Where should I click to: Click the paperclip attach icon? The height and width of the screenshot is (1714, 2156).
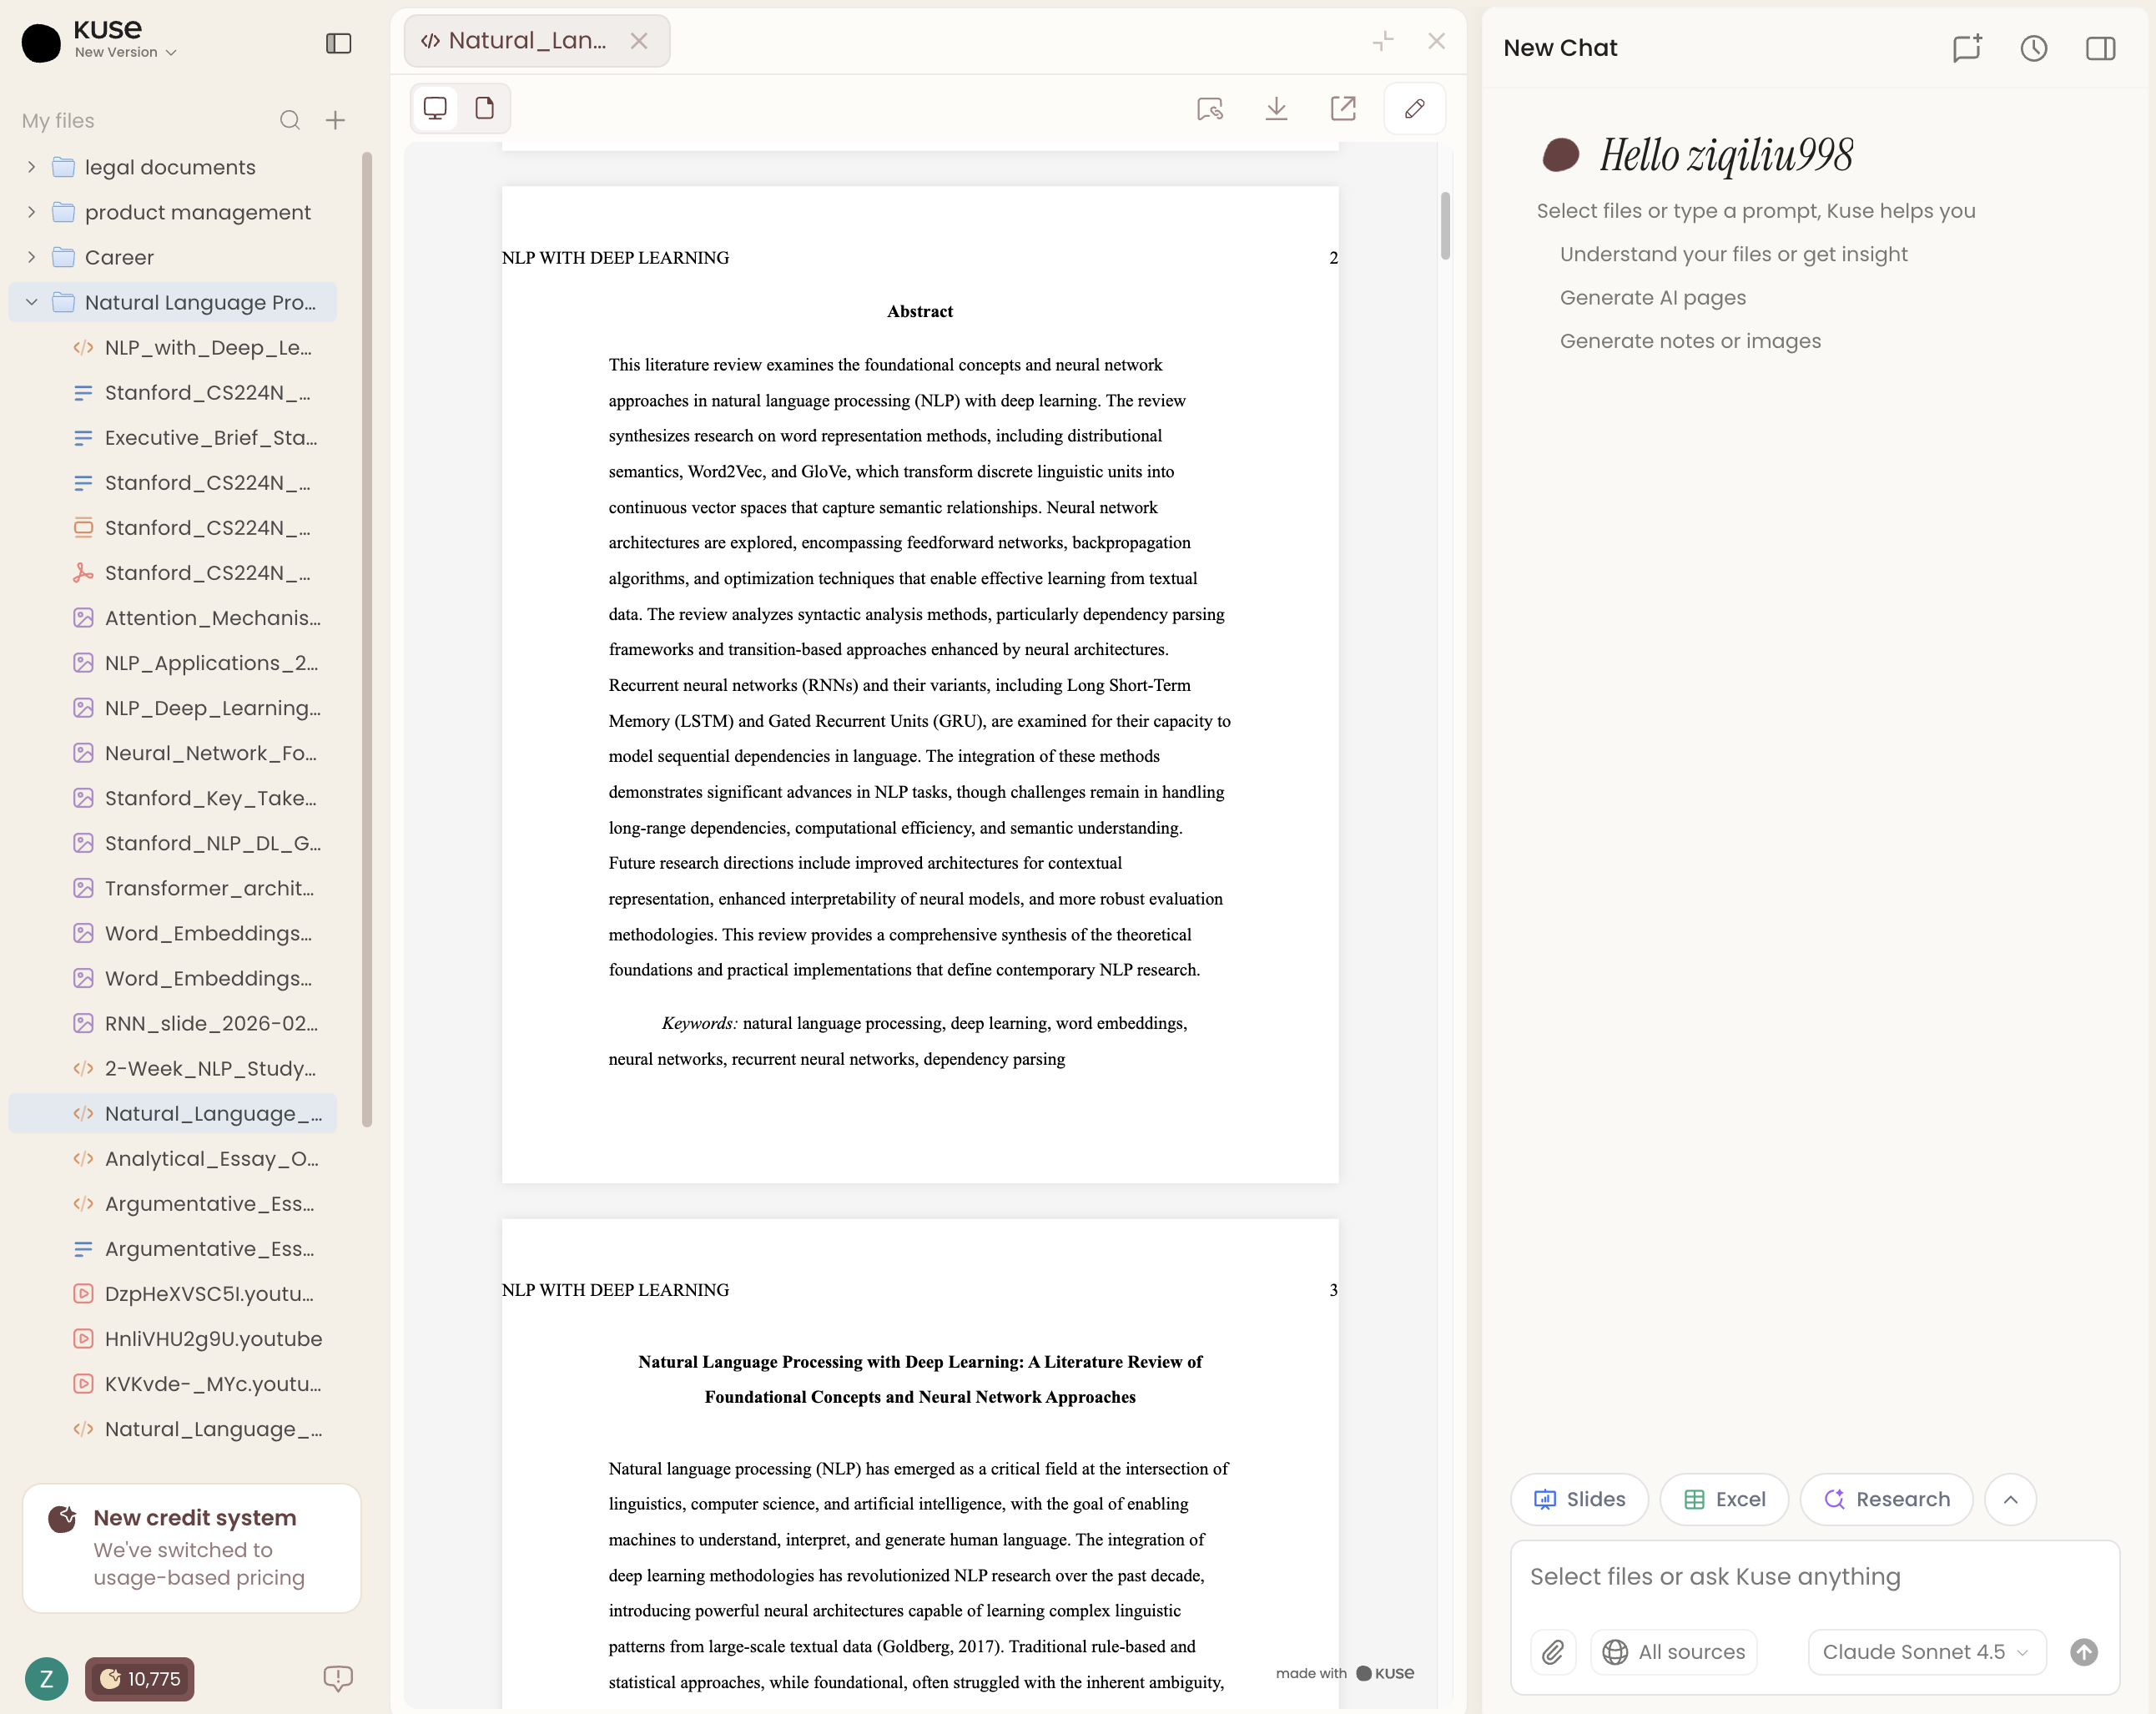1552,1651
